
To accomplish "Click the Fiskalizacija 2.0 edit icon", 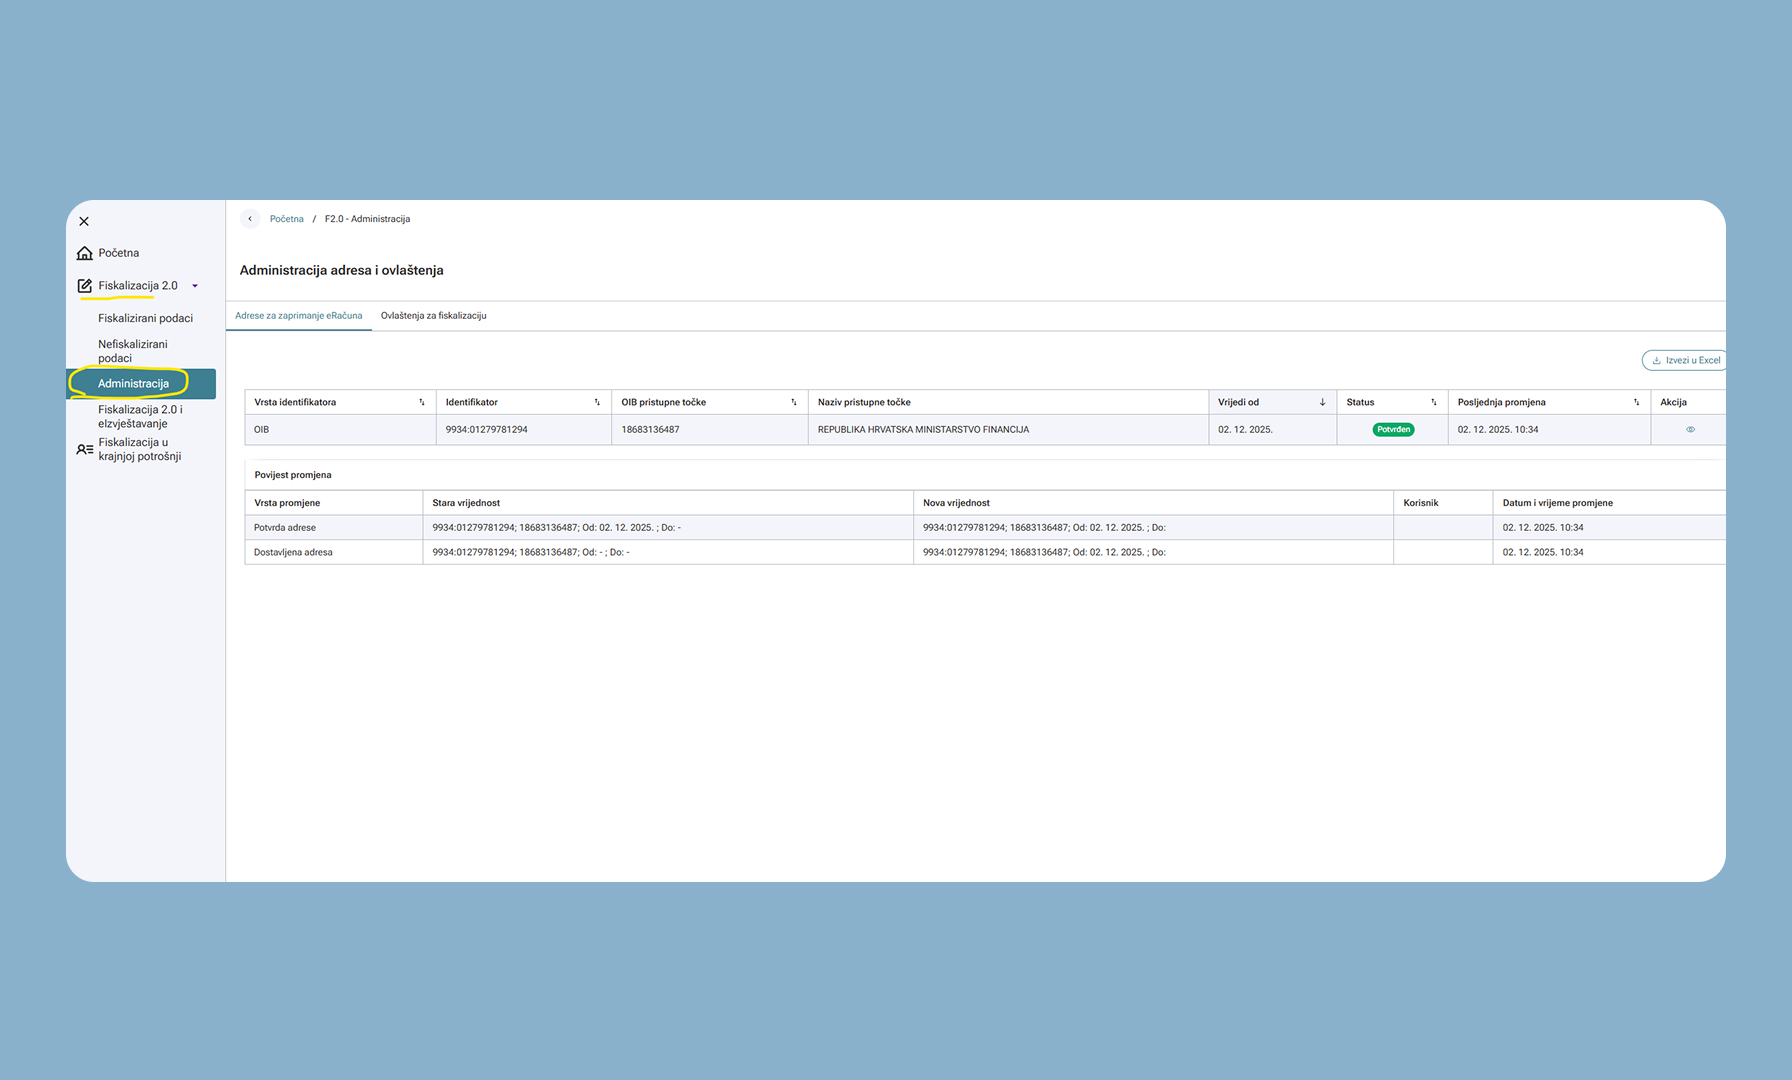I will point(85,286).
